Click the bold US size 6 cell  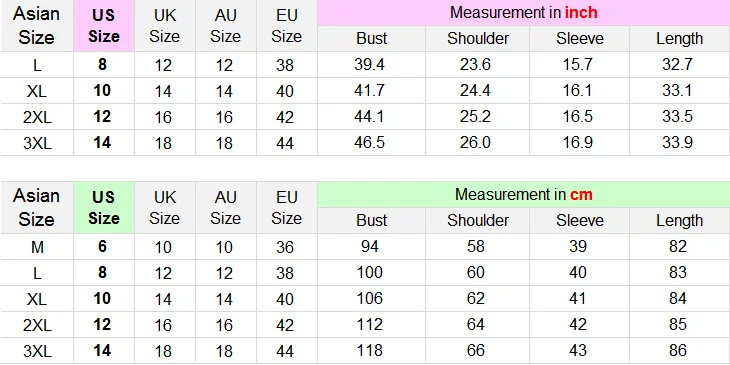point(102,246)
